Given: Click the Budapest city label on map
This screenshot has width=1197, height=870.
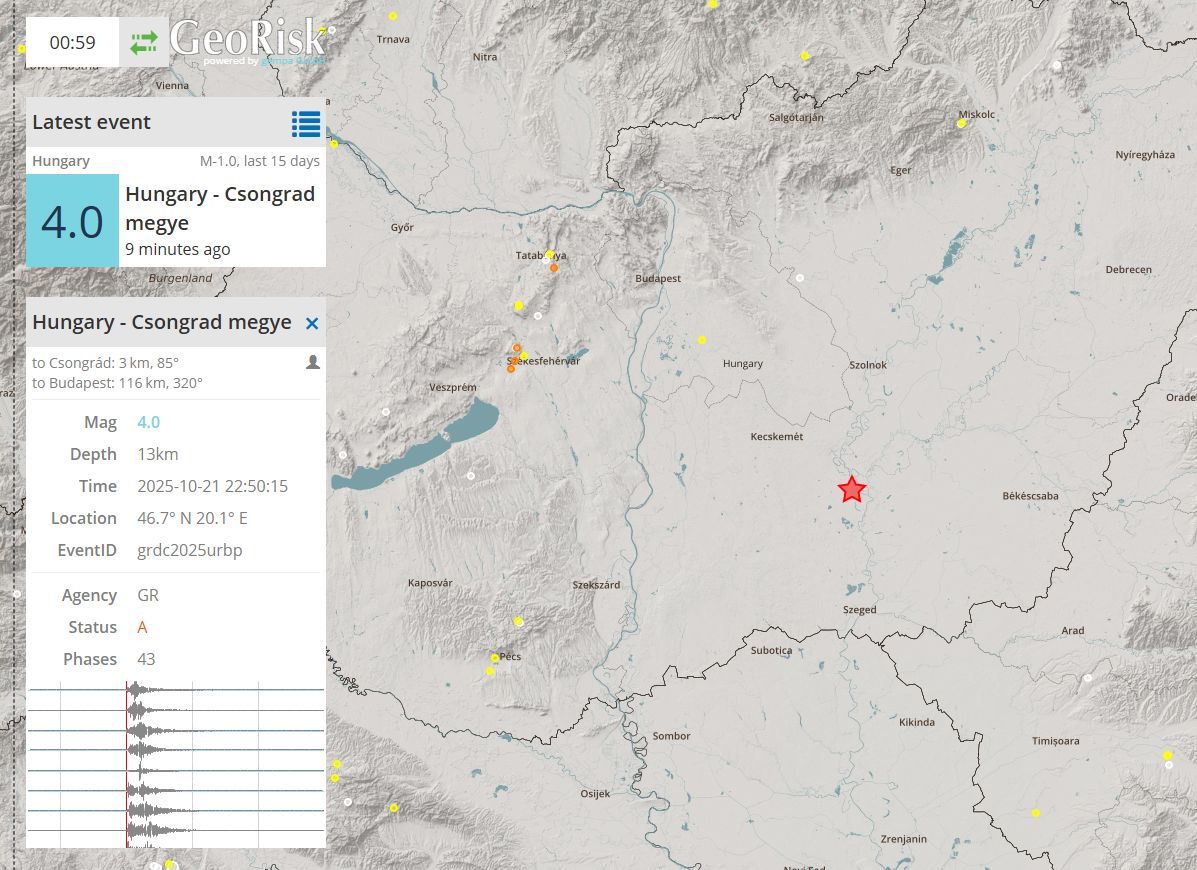Looking at the screenshot, I should coord(658,279).
